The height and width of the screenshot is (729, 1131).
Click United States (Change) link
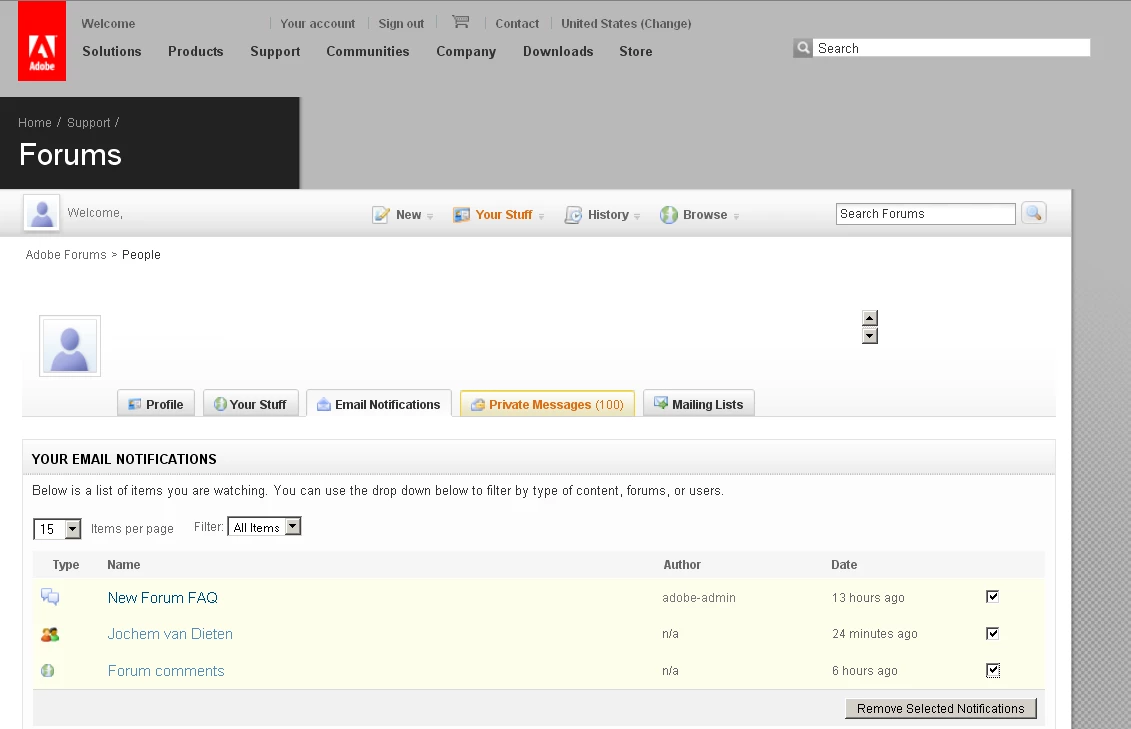pos(626,24)
